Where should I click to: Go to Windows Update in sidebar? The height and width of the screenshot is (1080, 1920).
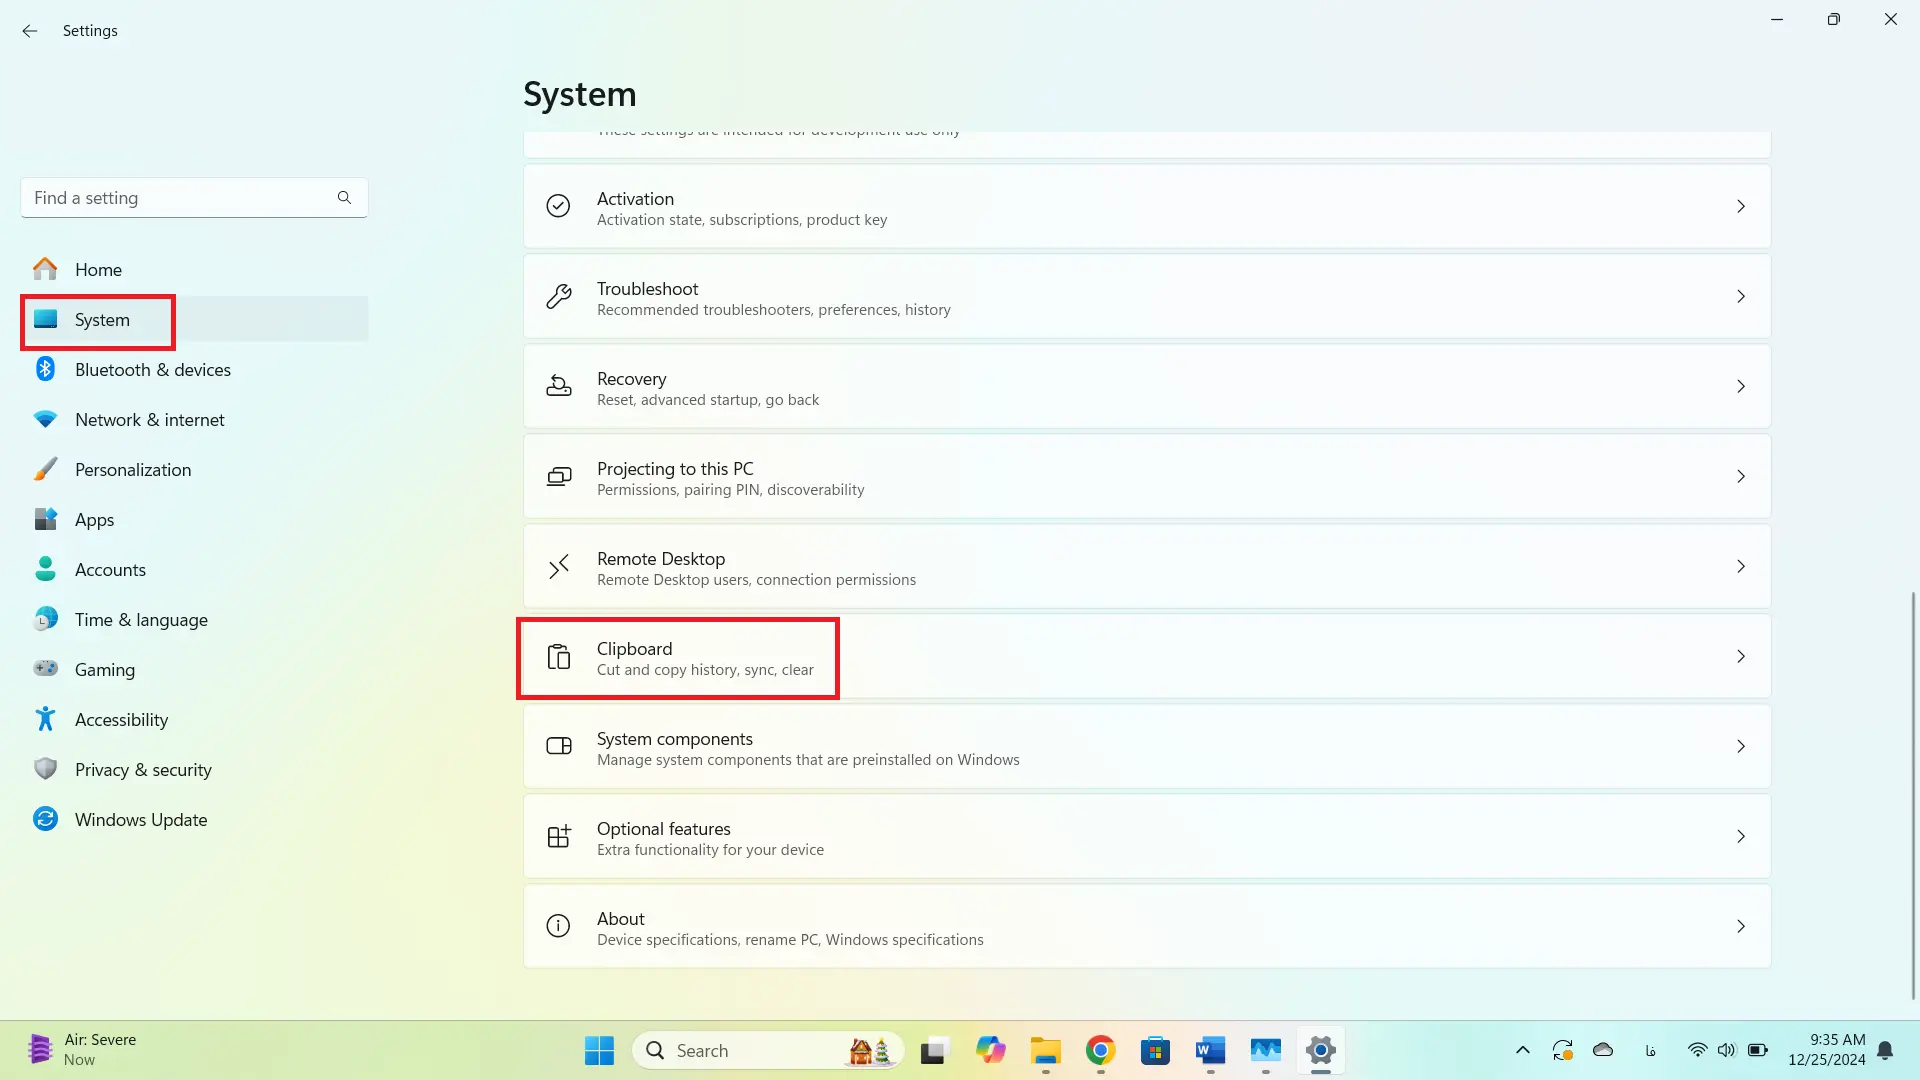[x=140, y=820]
